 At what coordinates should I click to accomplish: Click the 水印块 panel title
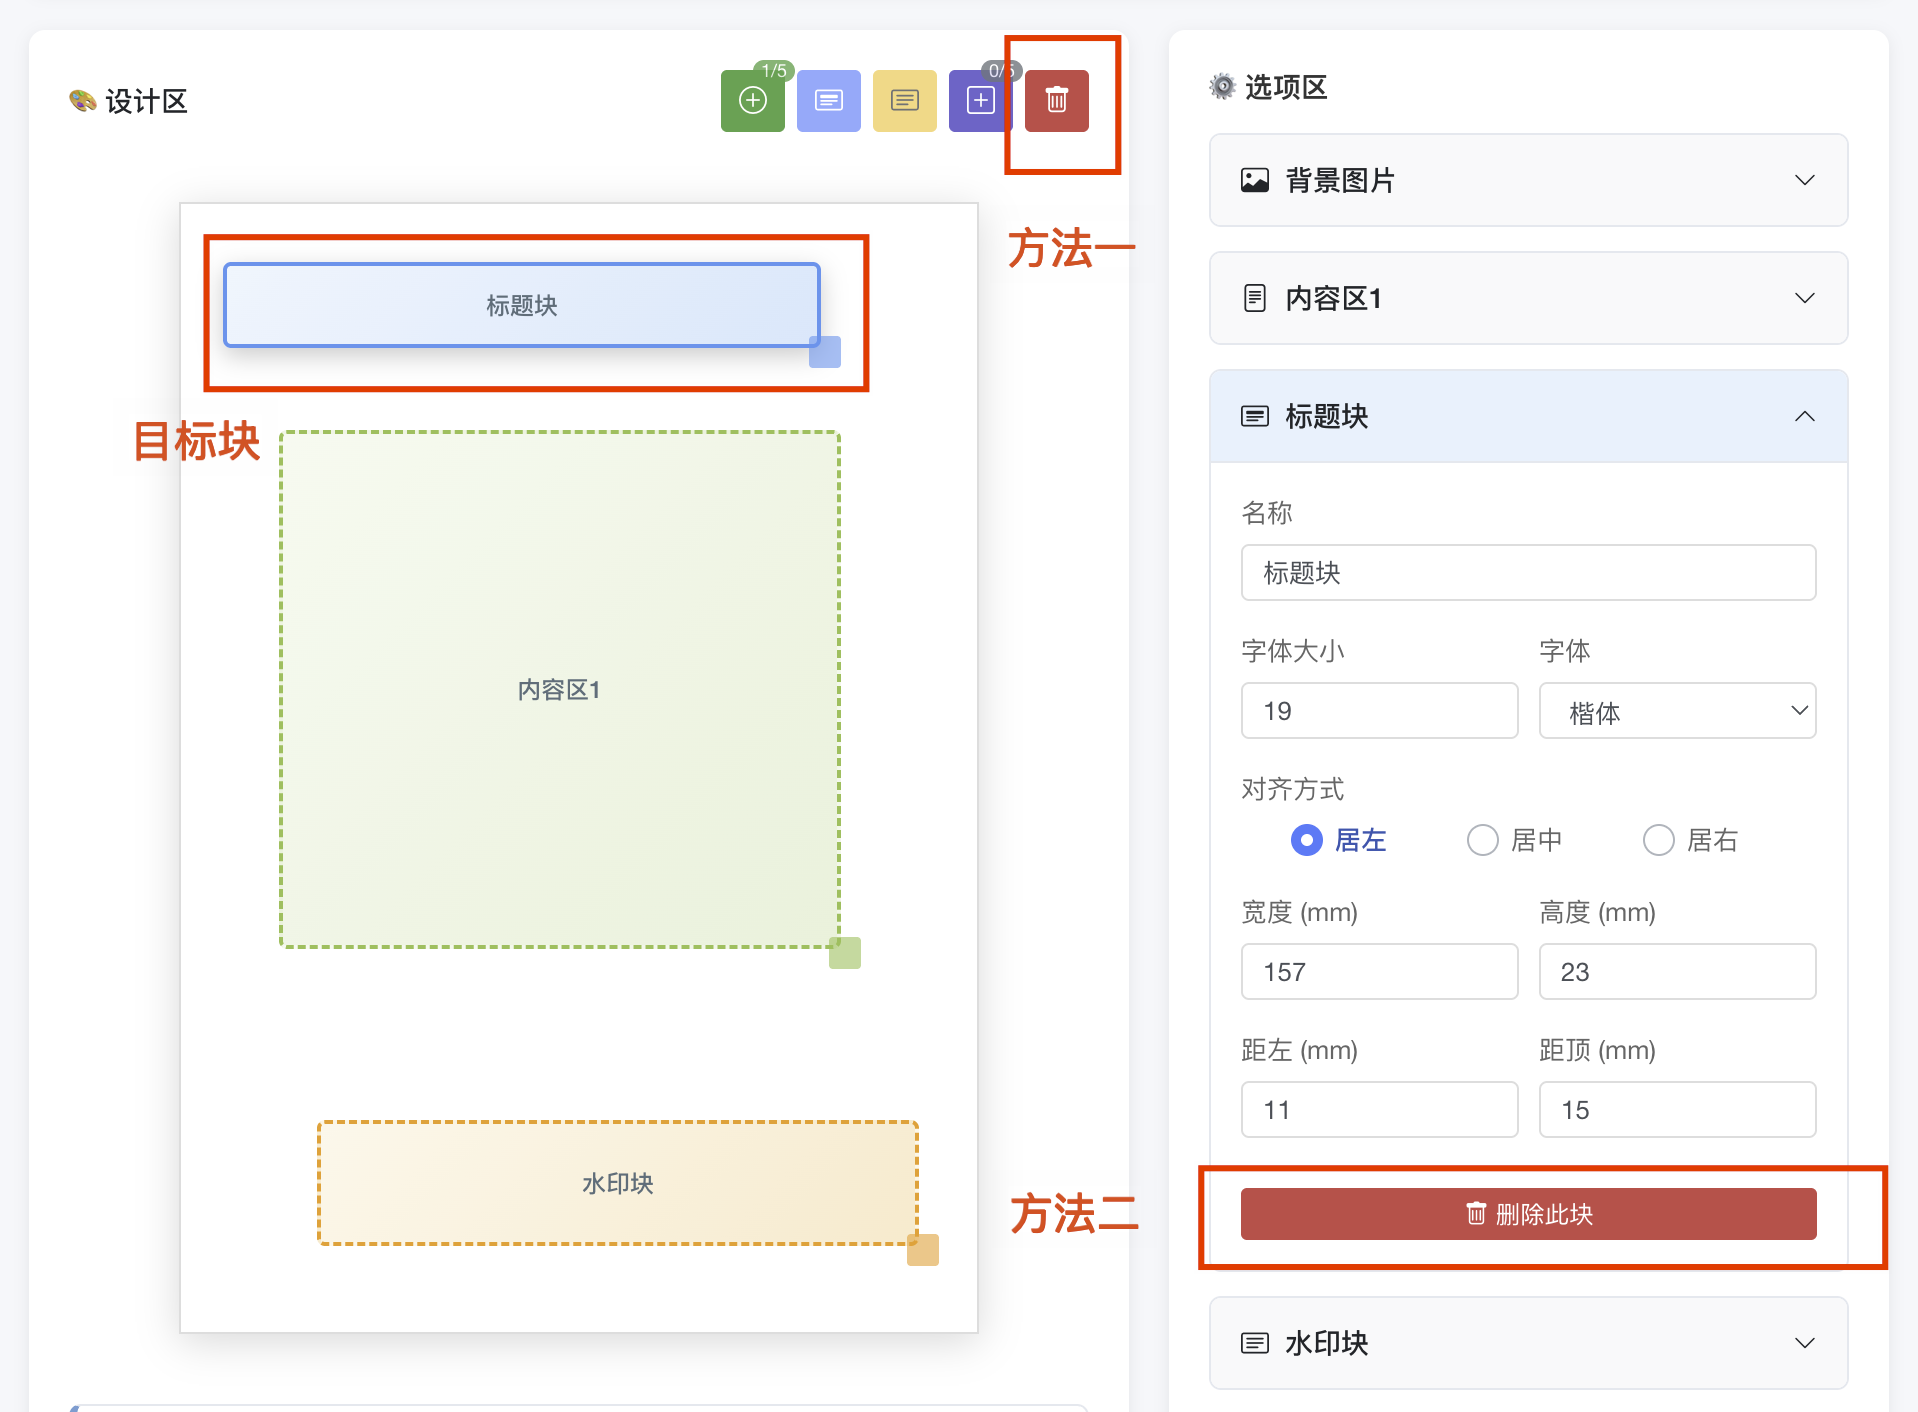point(1326,1343)
